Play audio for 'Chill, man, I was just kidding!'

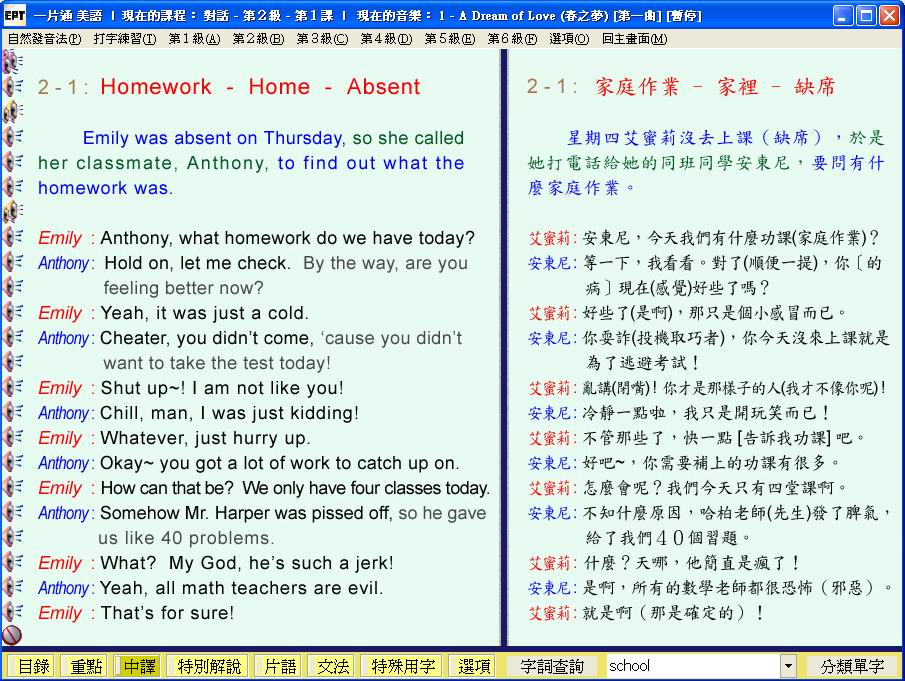pyautogui.click(x=12, y=412)
